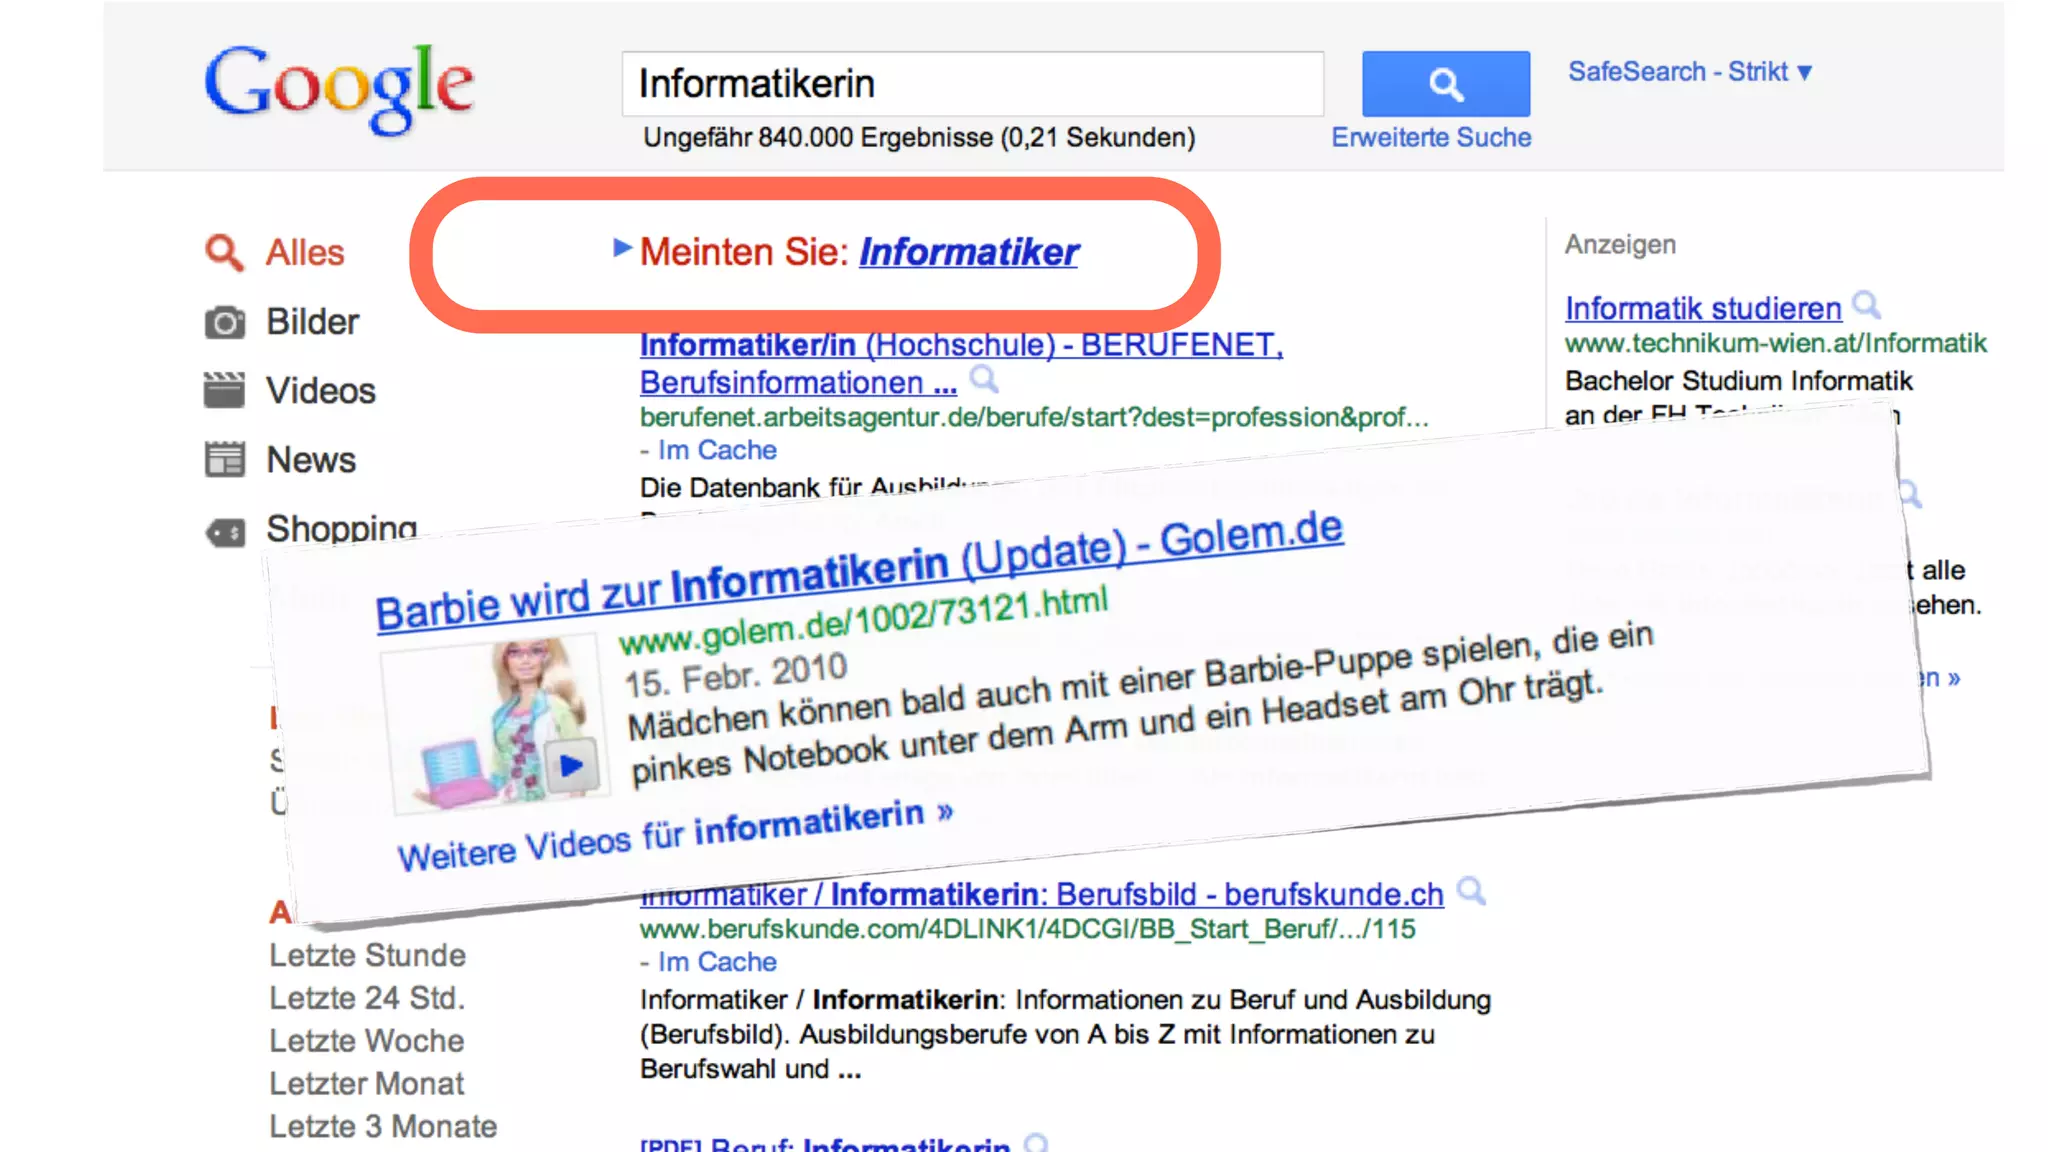Click the suggested spelling Informatiker link

tap(968, 252)
